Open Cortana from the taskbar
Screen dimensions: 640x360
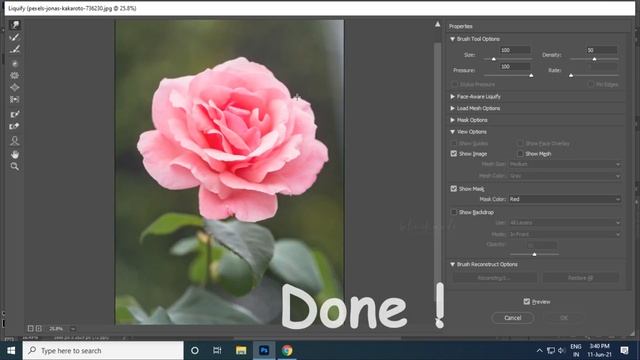click(x=195, y=350)
